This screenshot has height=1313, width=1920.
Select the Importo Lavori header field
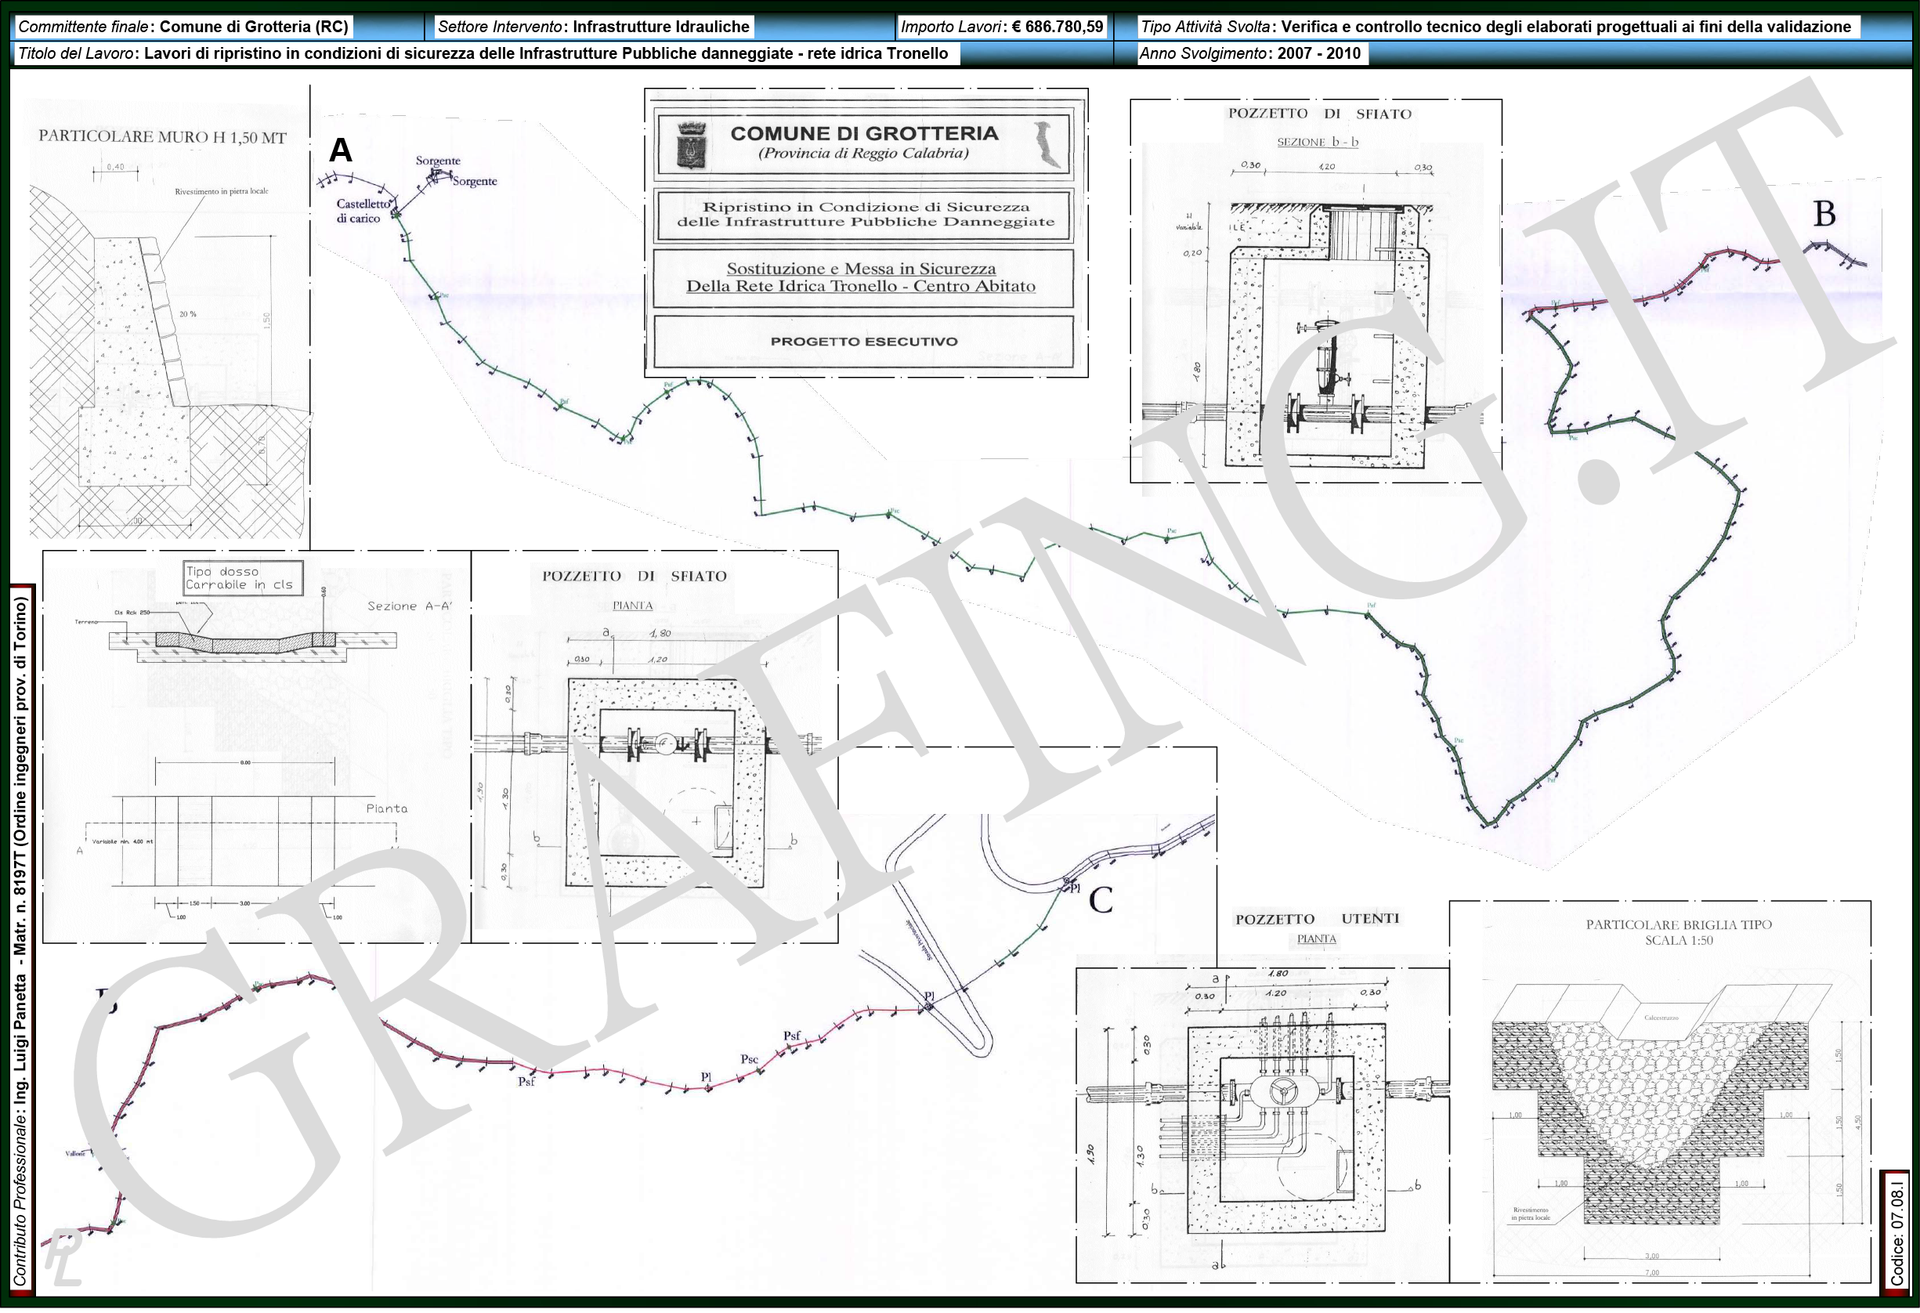coord(1002,27)
